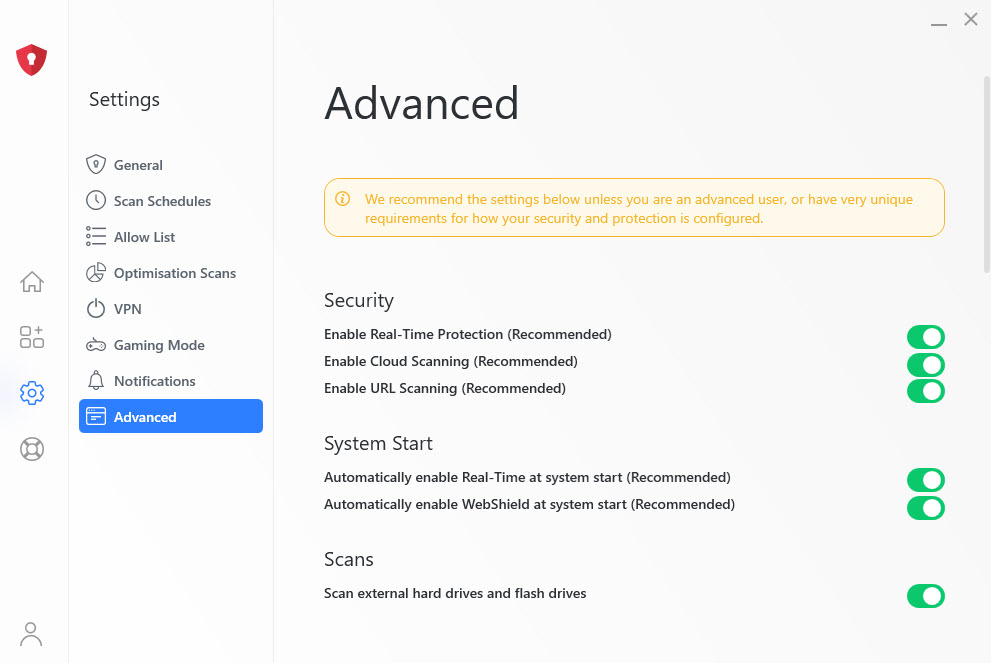991x663 pixels.
Task: Click the apps grid plus icon
Action: point(32,337)
